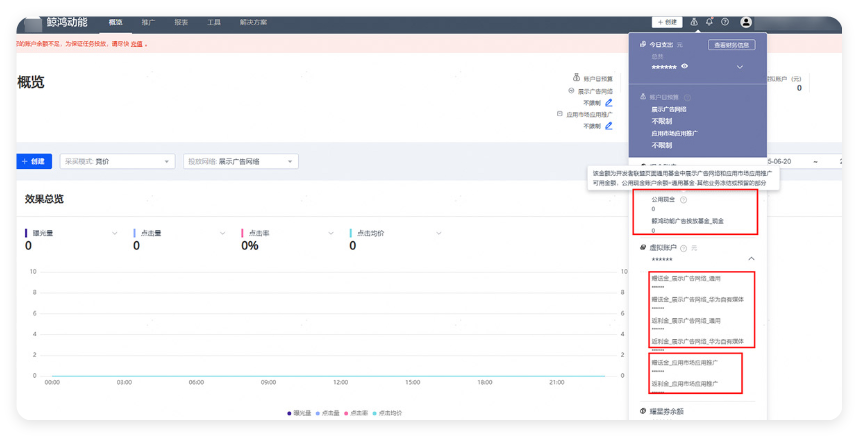Click the 赠送金_应用市场应用推广 entry
The height and width of the screenshot is (436, 858).
coord(685,363)
